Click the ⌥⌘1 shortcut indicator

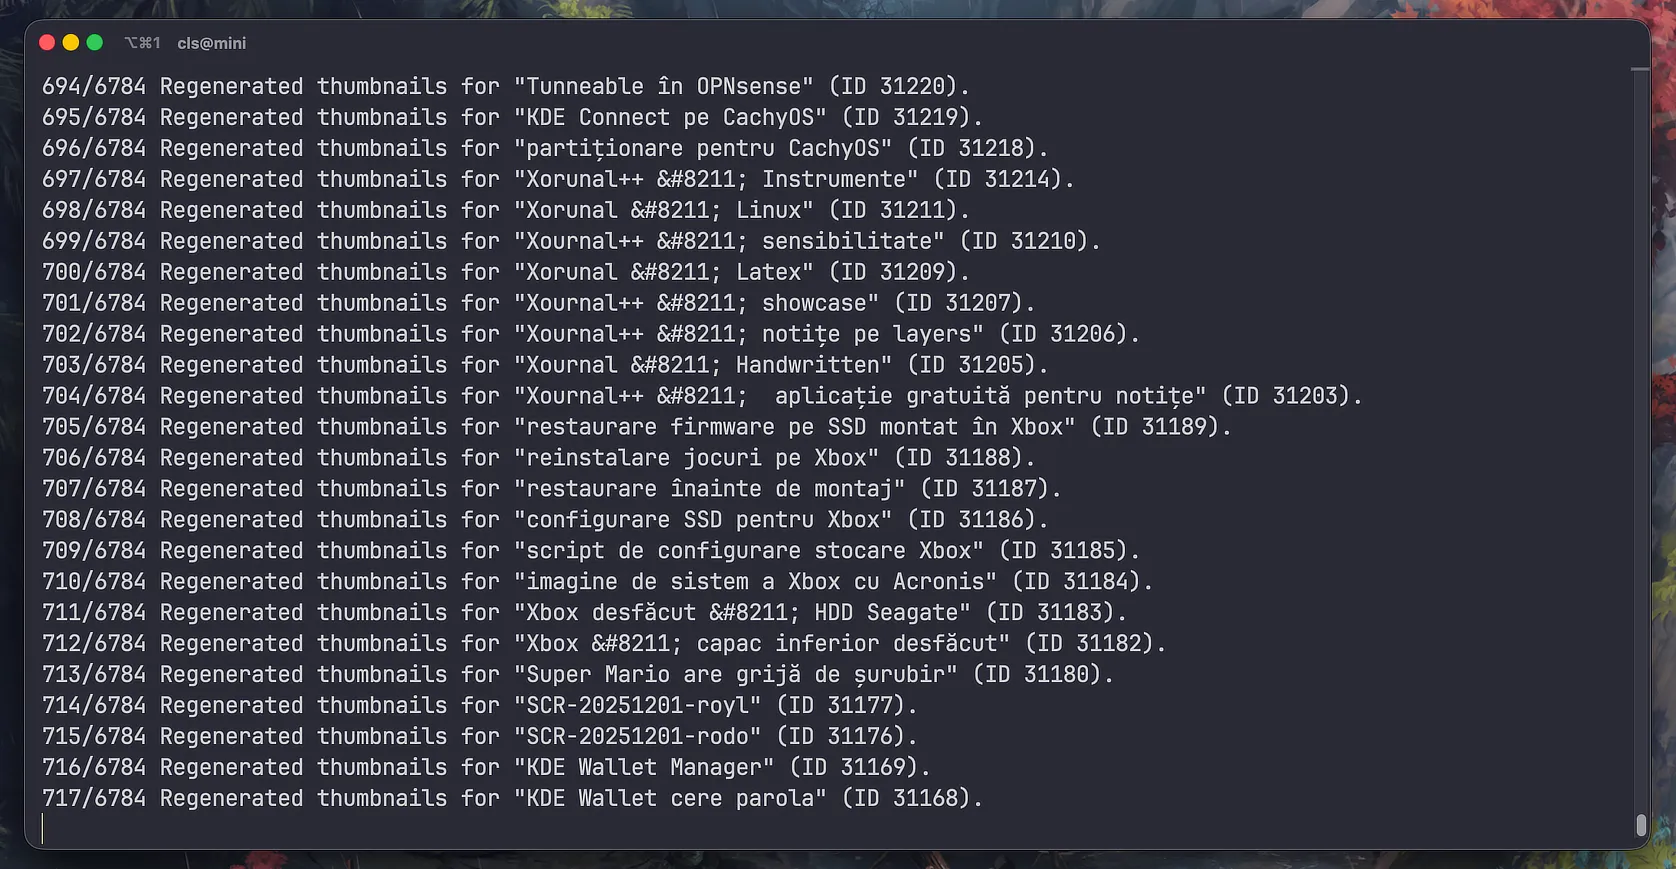[x=142, y=43]
